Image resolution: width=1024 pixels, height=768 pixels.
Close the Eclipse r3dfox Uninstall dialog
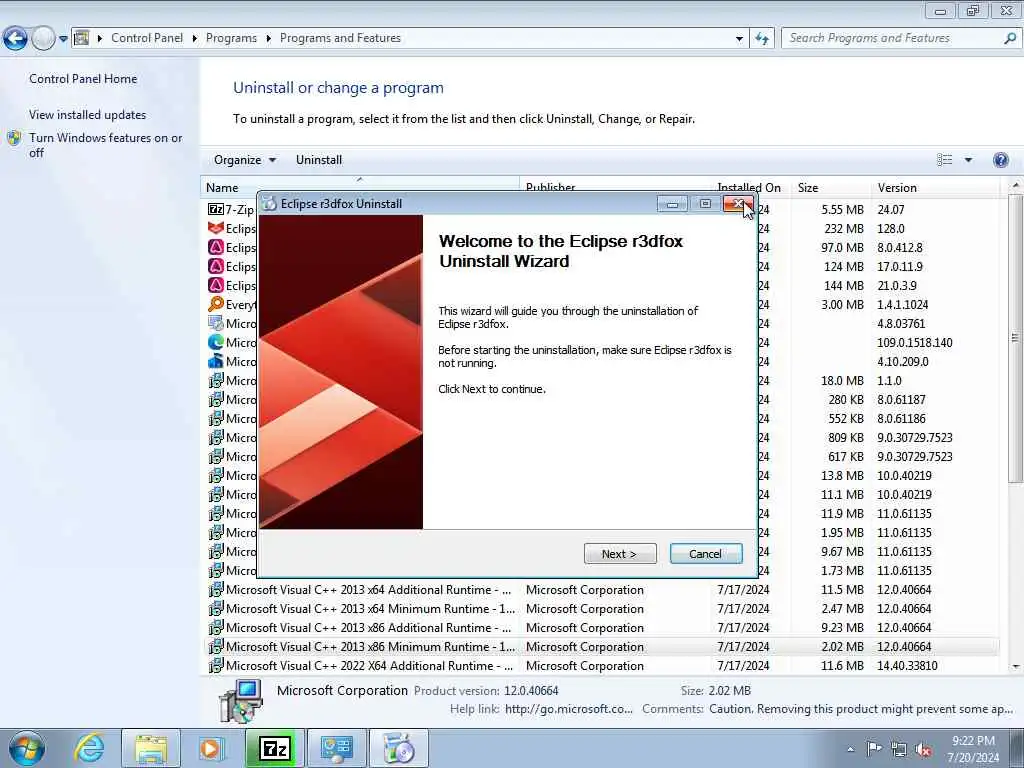click(738, 204)
